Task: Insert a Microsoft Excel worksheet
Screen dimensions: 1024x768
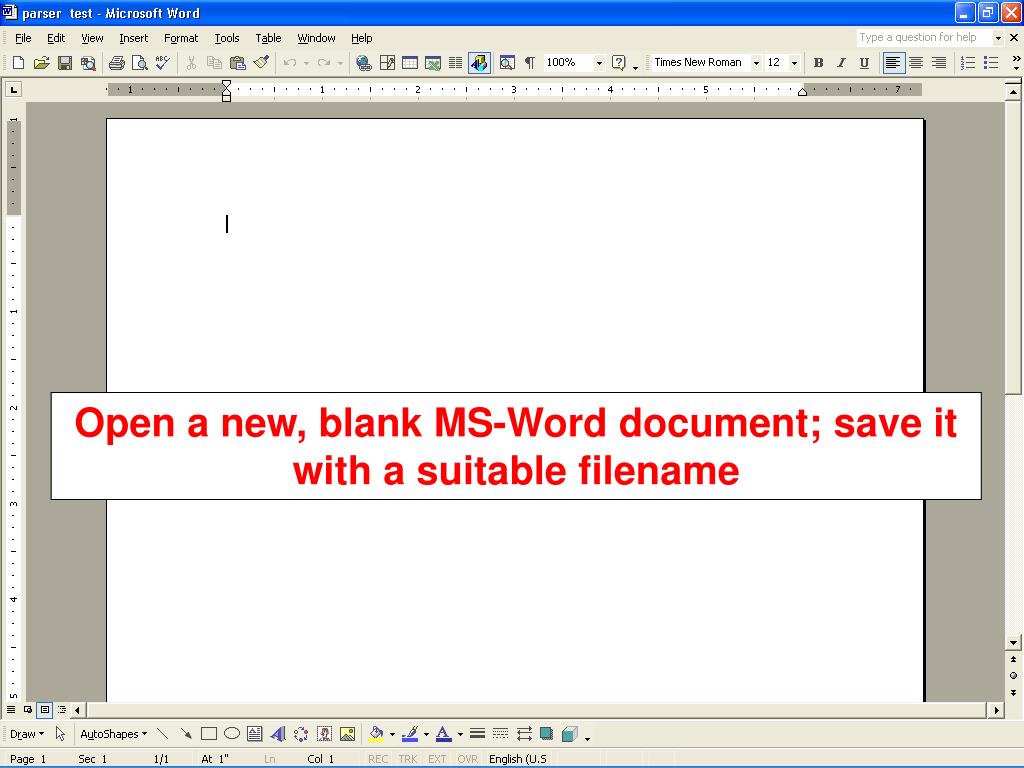Action: click(x=433, y=63)
